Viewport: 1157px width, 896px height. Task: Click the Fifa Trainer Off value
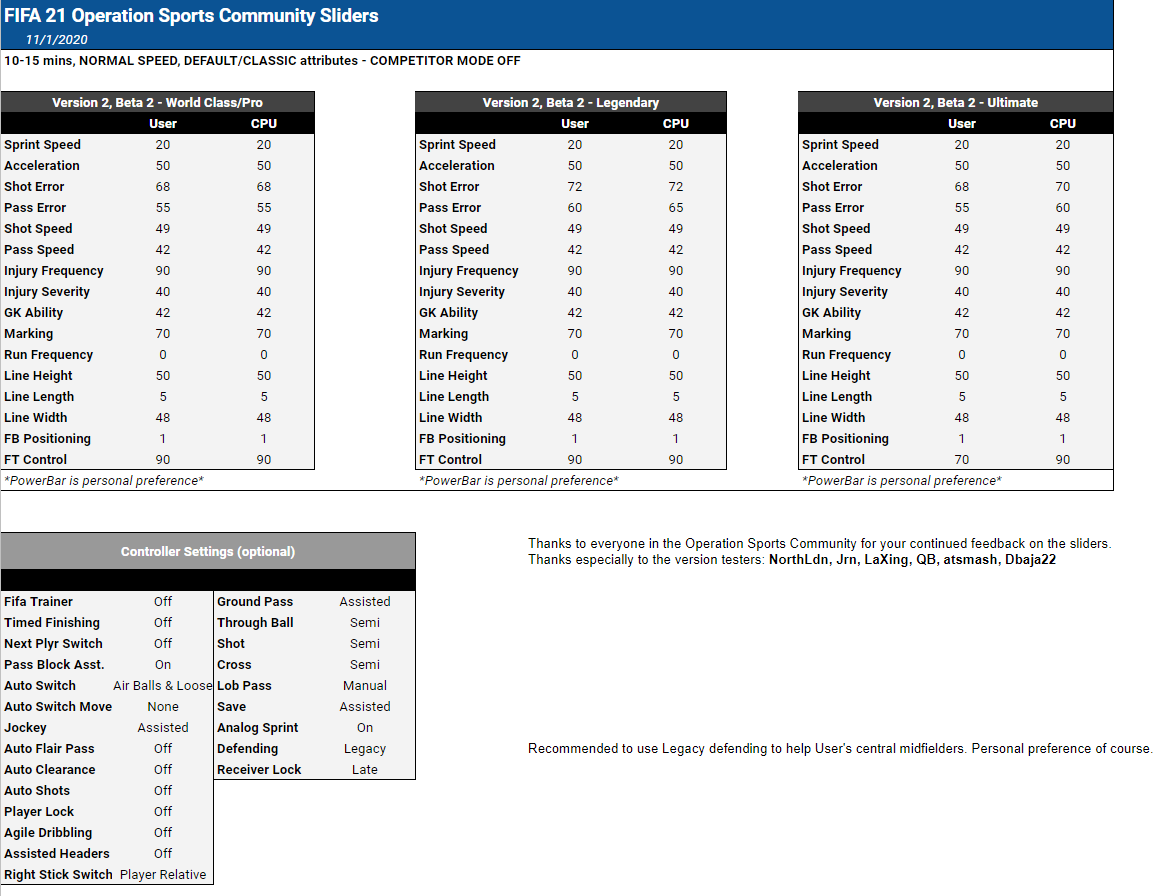pos(163,602)
